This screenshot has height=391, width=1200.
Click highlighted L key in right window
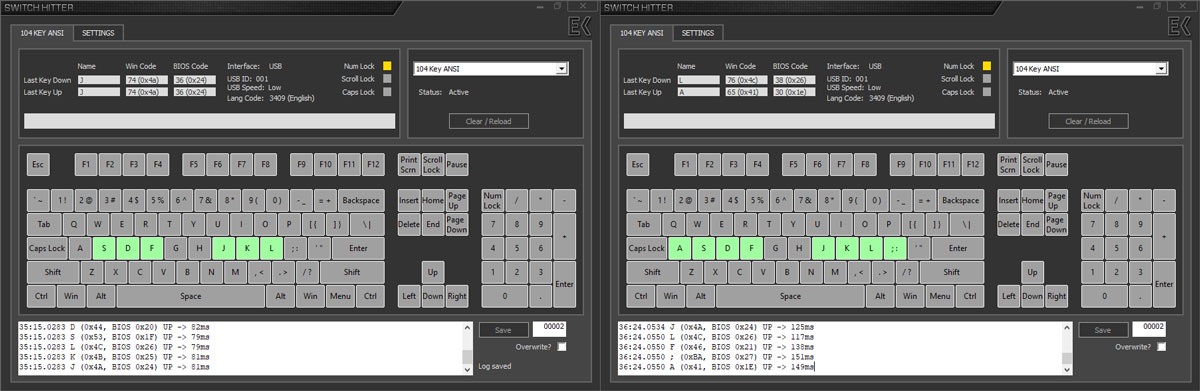point(872,248)
